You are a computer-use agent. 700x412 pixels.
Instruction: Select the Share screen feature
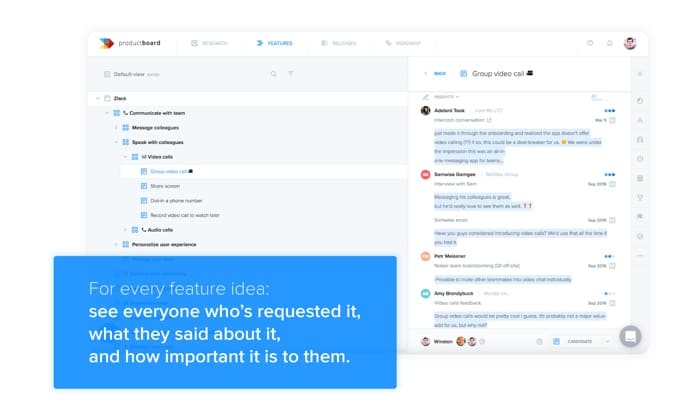[165, 185]
